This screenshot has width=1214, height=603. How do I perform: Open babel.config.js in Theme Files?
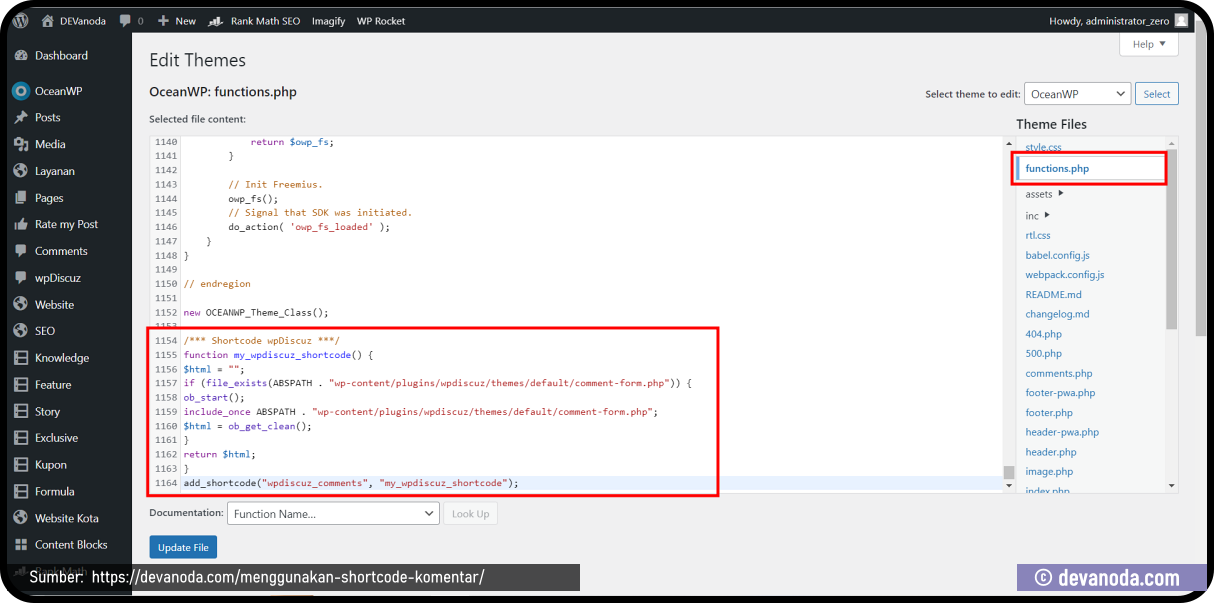coord(1057,256)
